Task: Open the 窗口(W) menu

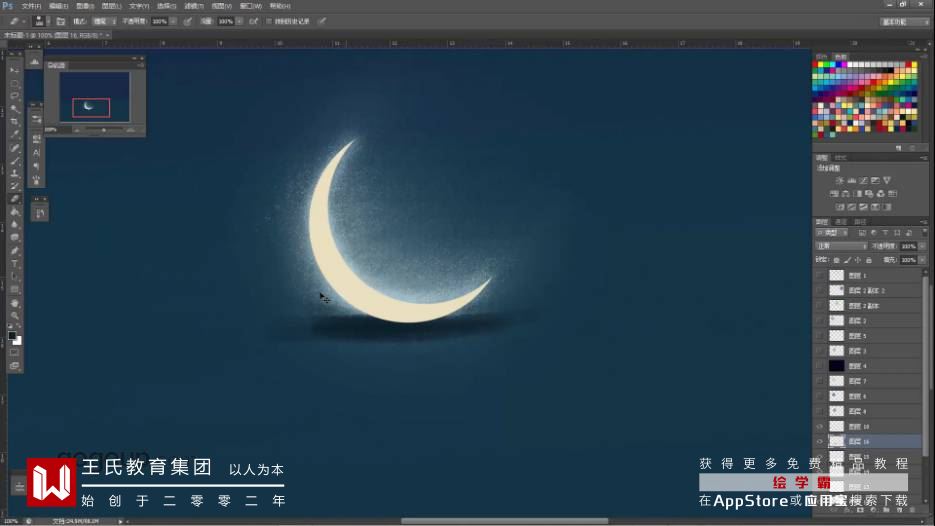Action: point(250,6)
